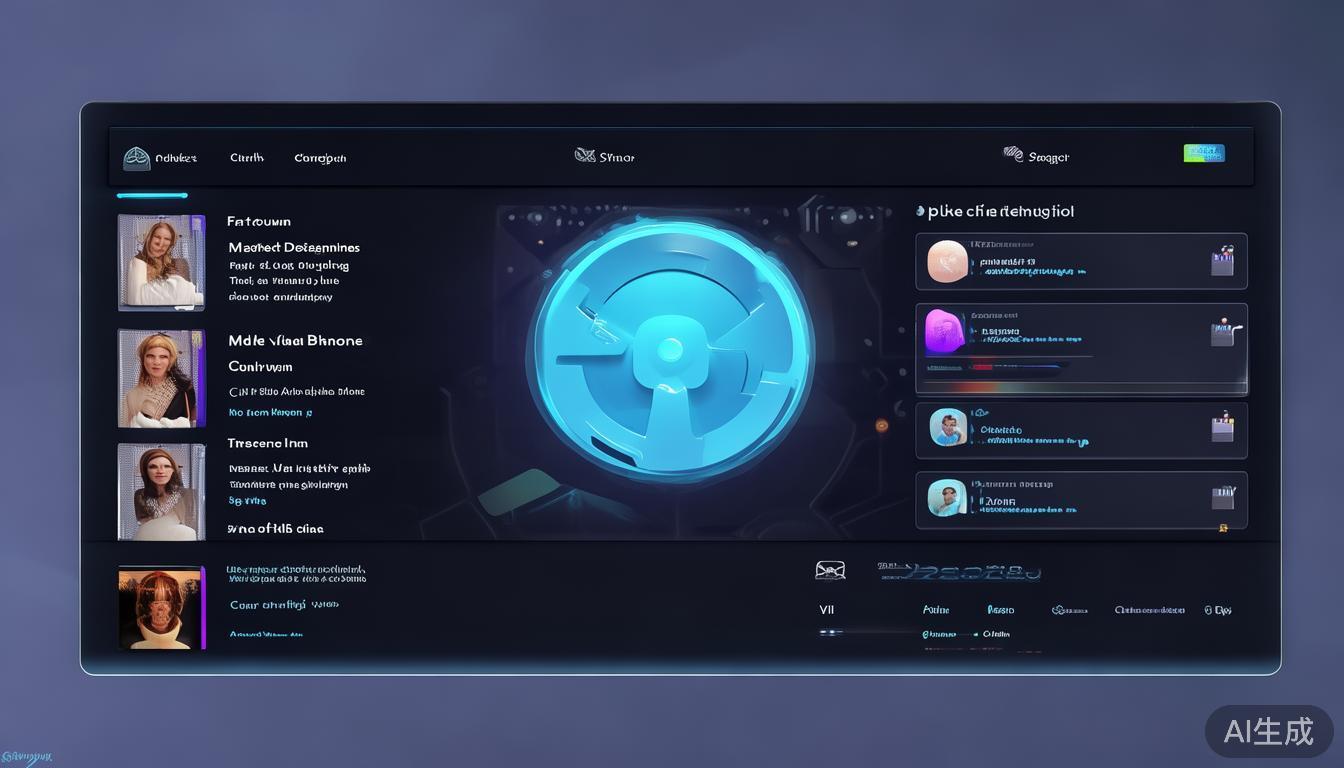Viewport: 1344px width, 768px height.
Task: Click the toolbox icon on the third list card
Action: pyautogui.click(x=1222, y=428)
